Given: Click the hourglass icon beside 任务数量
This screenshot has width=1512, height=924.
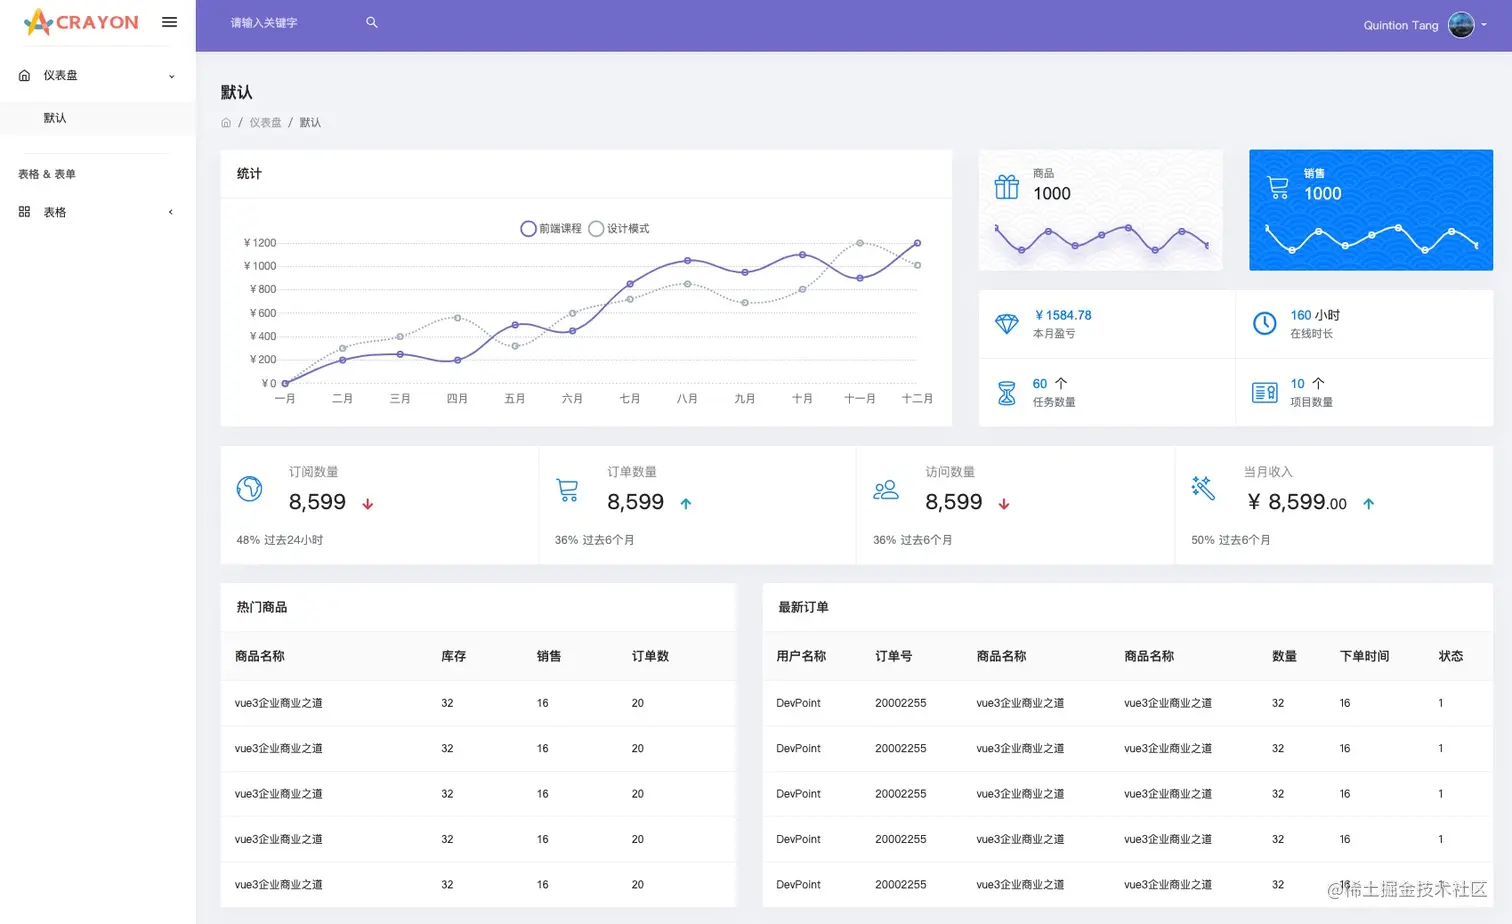Looking at the screenshot, I should (1007, 393).
